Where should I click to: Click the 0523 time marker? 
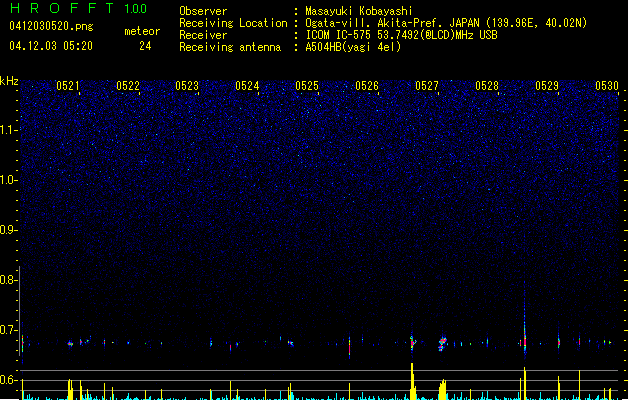coord(187,85)
